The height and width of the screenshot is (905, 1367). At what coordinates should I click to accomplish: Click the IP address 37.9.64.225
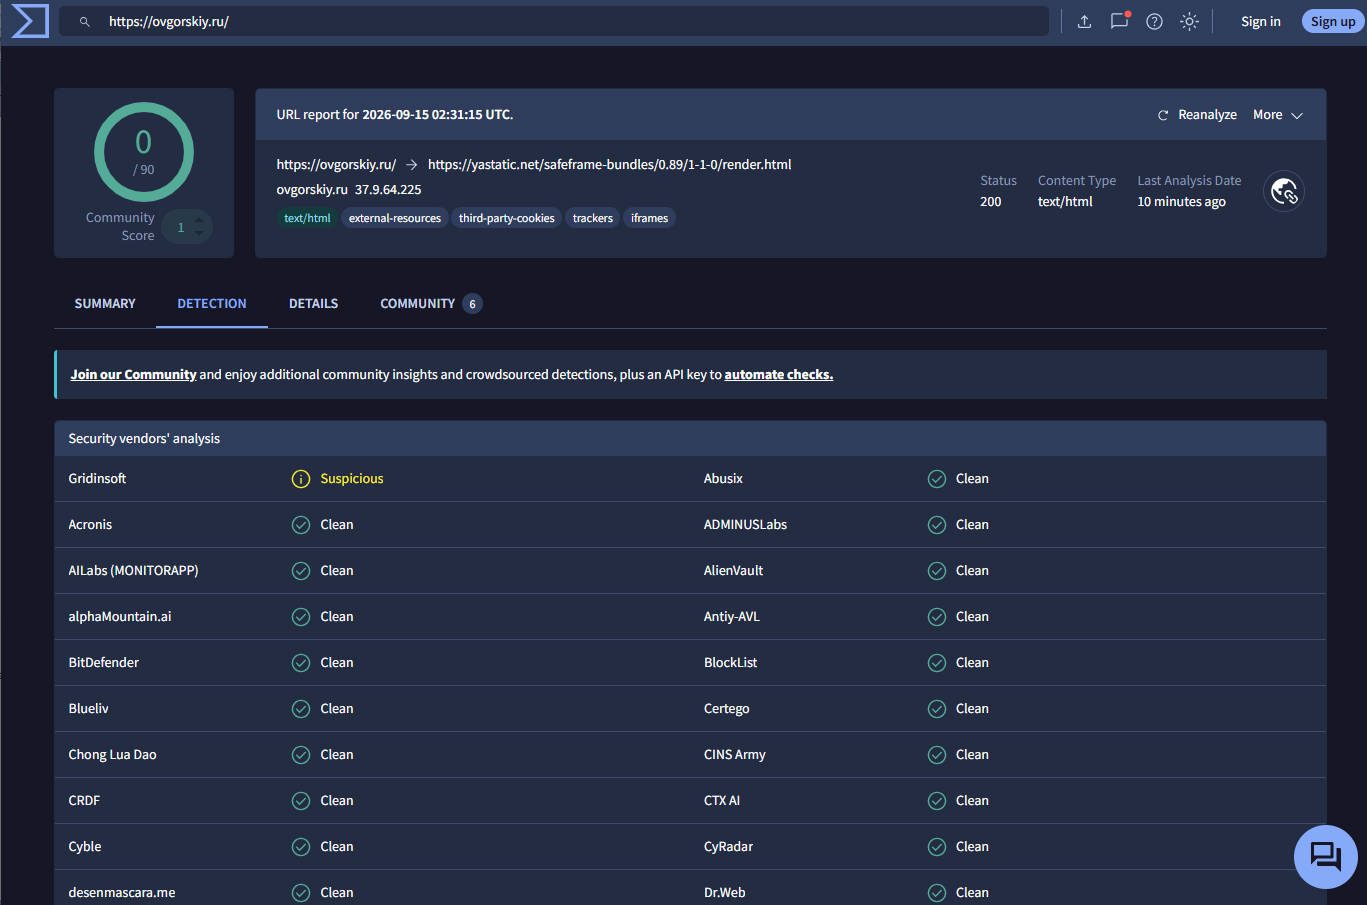pyautogui.click(x=388, y=190)
